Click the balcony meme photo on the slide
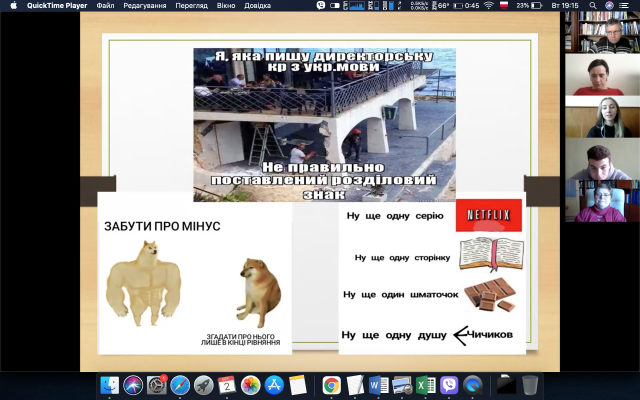640x400 pixels. click(324, 125)
